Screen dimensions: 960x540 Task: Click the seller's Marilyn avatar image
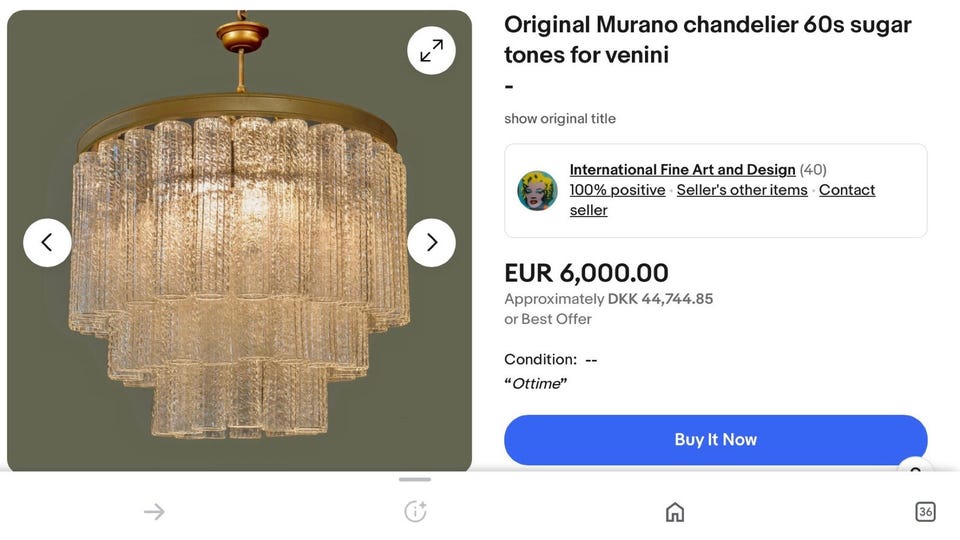[x=537, y=190]
